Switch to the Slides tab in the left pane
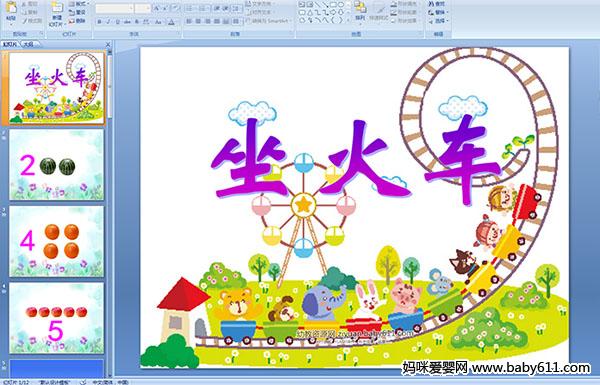Screen dimensions: 600x385 point(10,44)
